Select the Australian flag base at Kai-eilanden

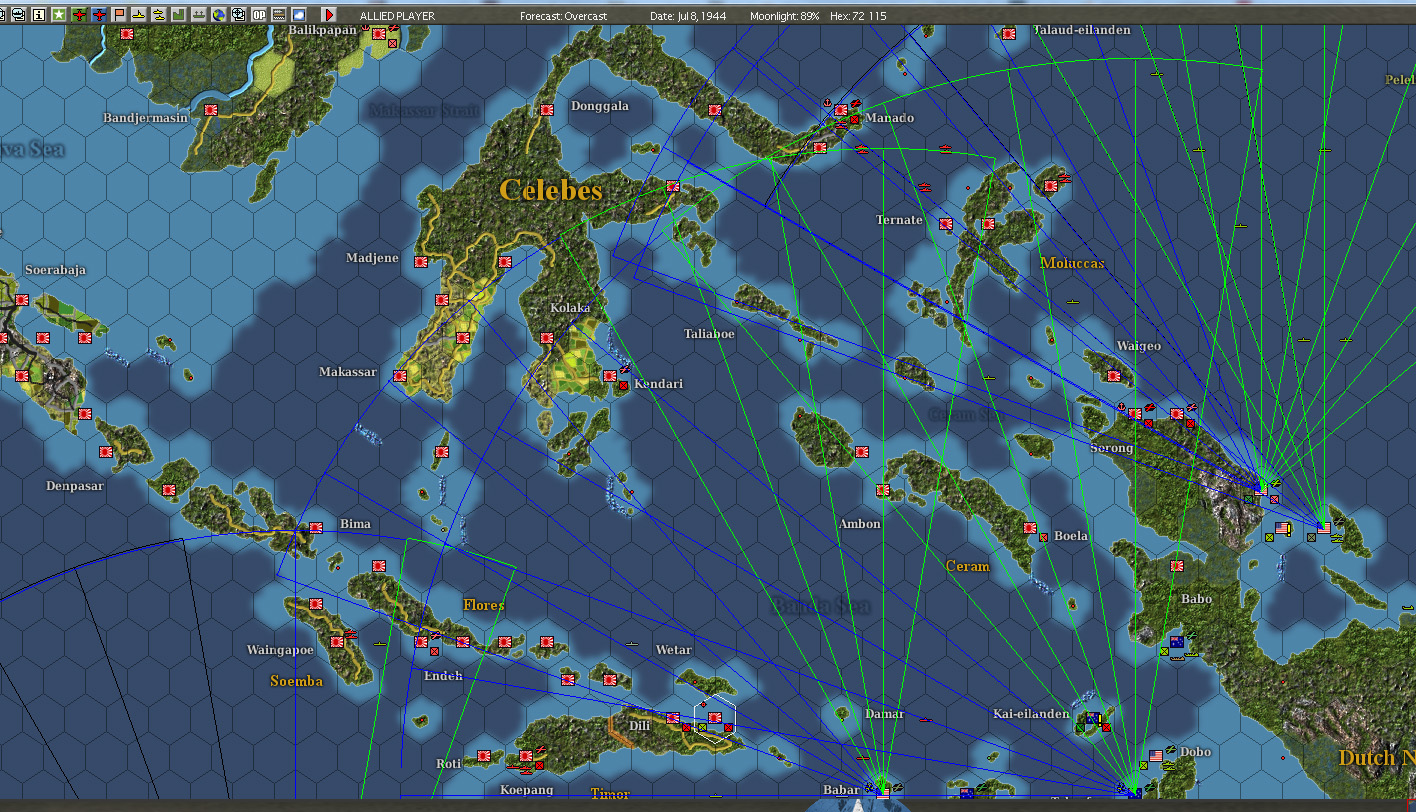[x=1093, y=718]
